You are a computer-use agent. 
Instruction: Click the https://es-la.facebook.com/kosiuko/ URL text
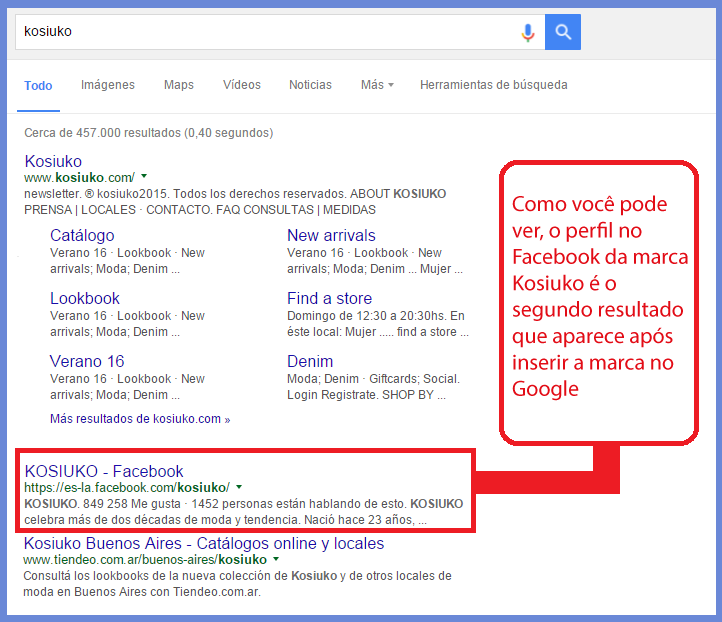(127, 488)
